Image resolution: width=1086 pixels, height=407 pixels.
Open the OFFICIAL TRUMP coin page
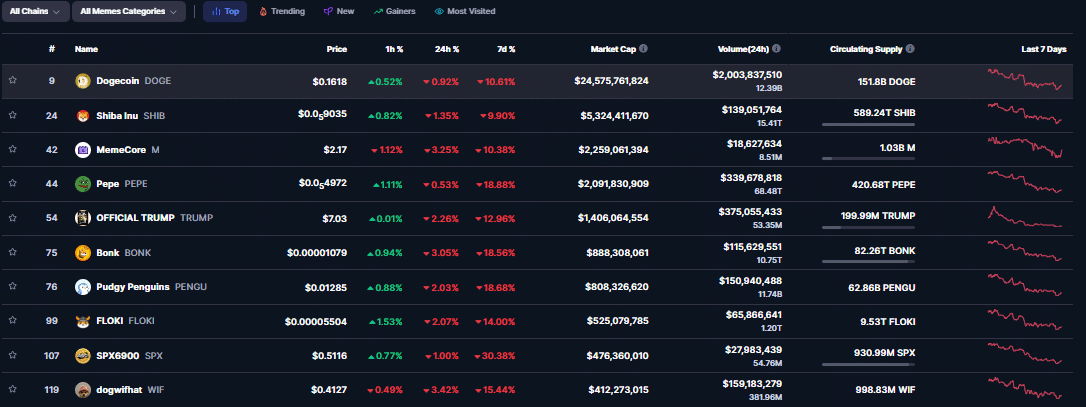(x=135, y=218)
